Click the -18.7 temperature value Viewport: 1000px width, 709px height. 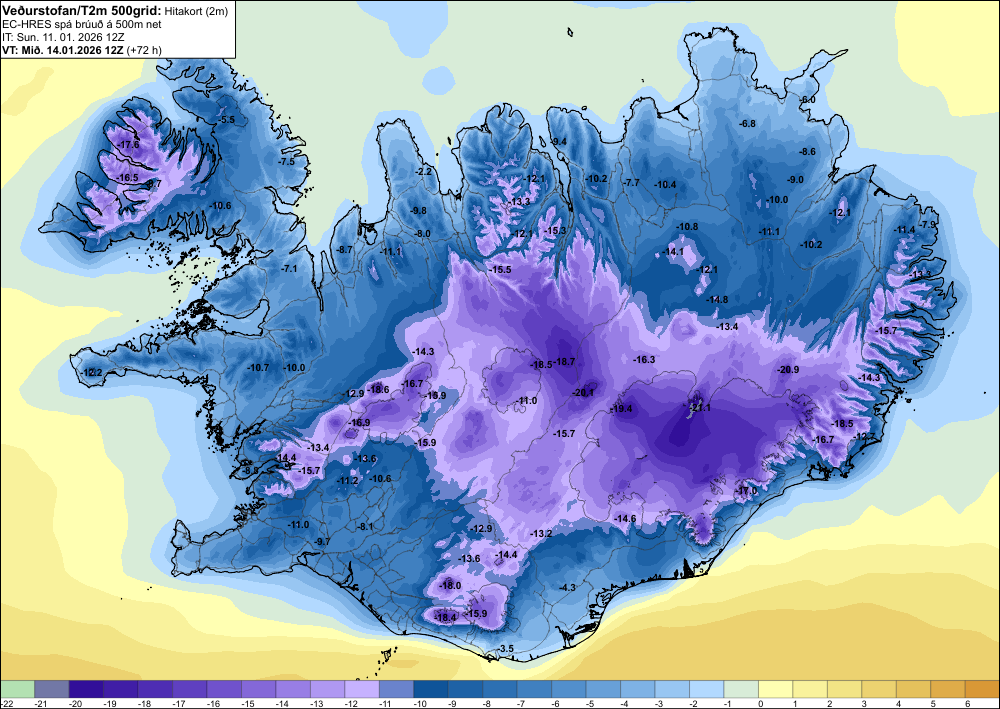pyautogui.click(x=565, y=362)
